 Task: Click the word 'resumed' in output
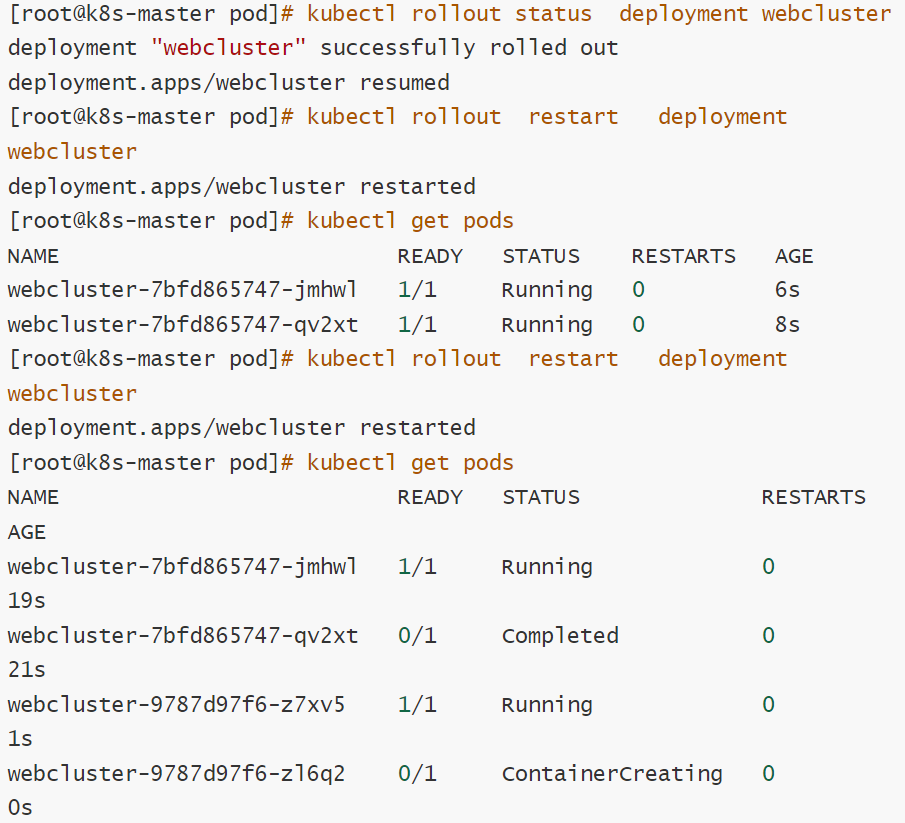(405, 83)
